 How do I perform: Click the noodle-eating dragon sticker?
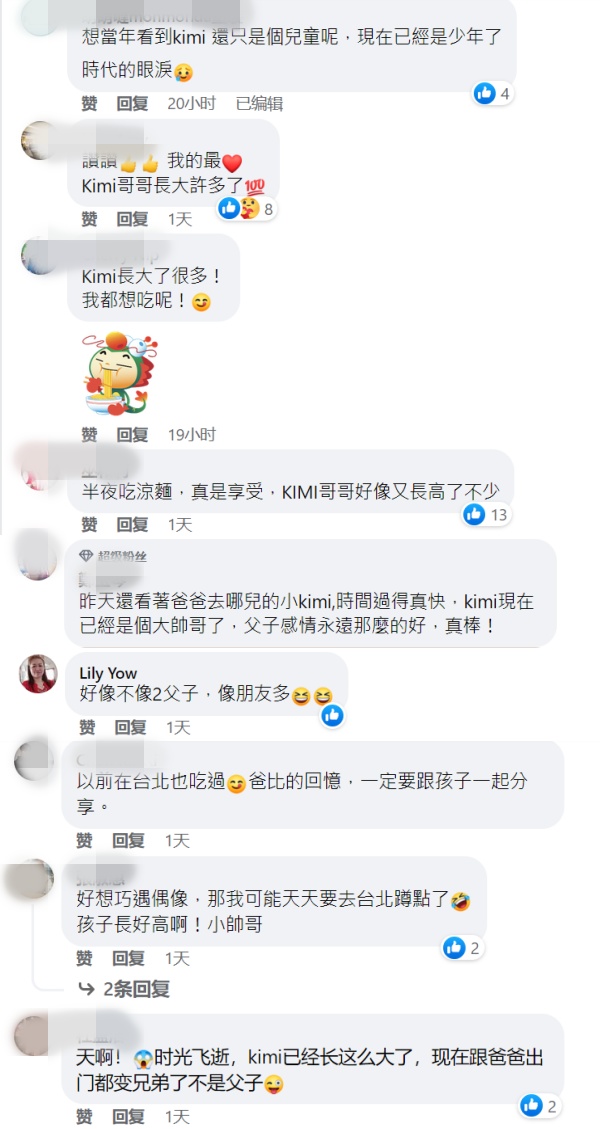(119, 374)
